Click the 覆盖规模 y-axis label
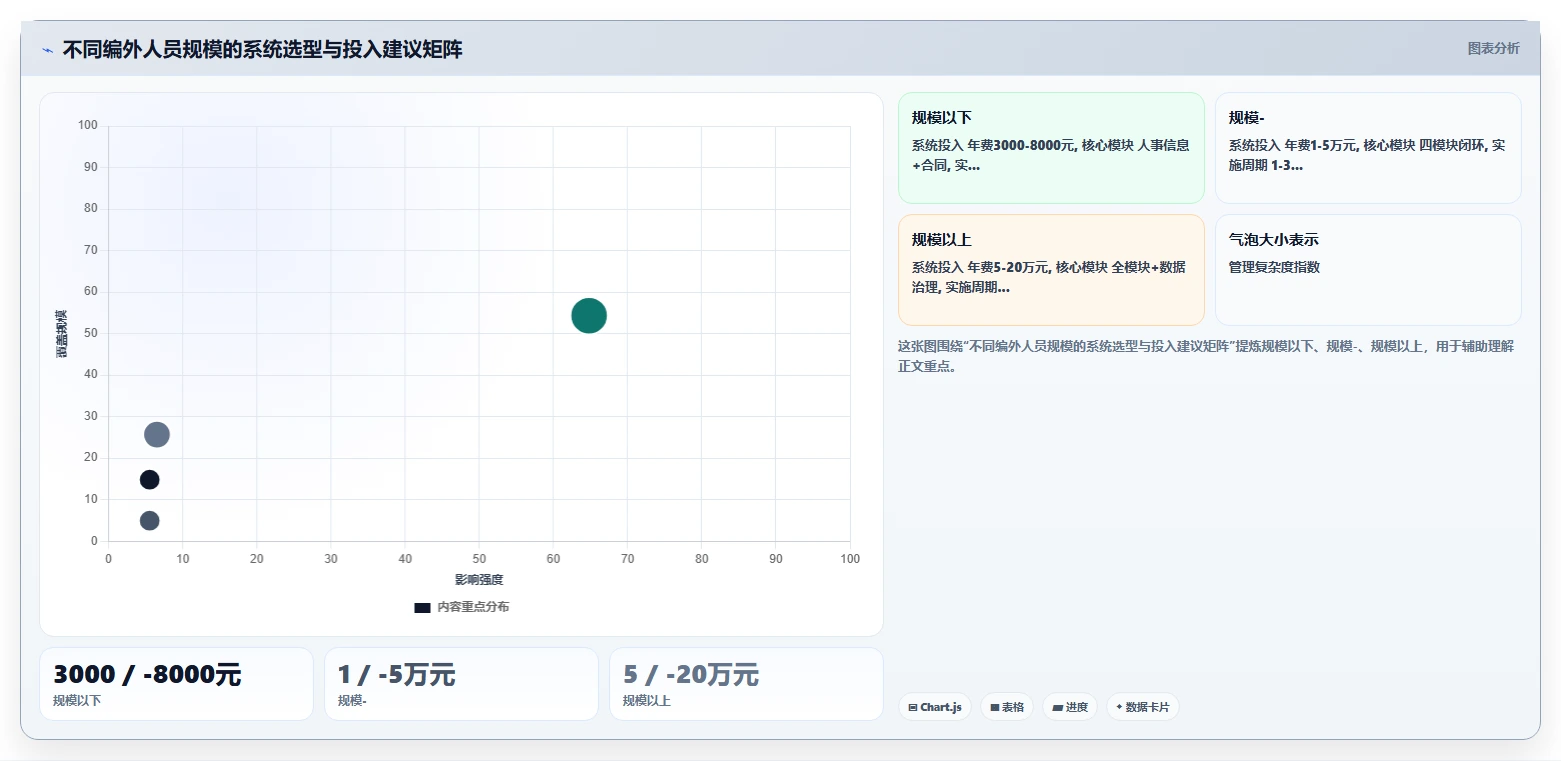The width and height of the screenshot is (1561, 761). 61,334
